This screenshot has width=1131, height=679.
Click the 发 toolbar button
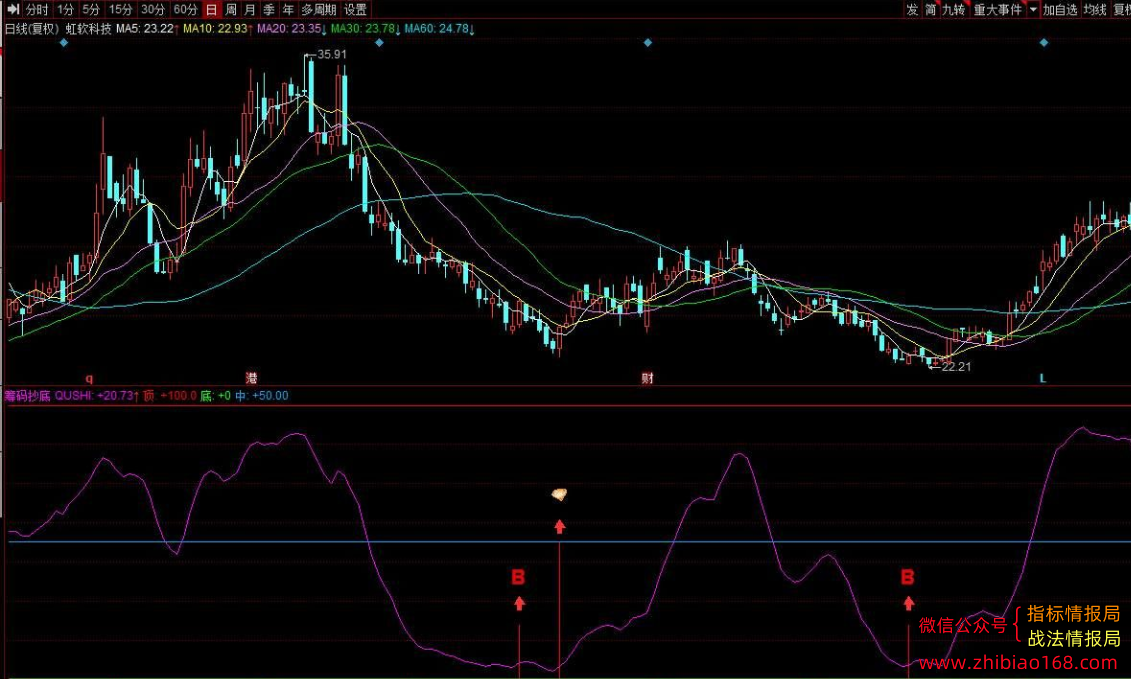[912, 9]
